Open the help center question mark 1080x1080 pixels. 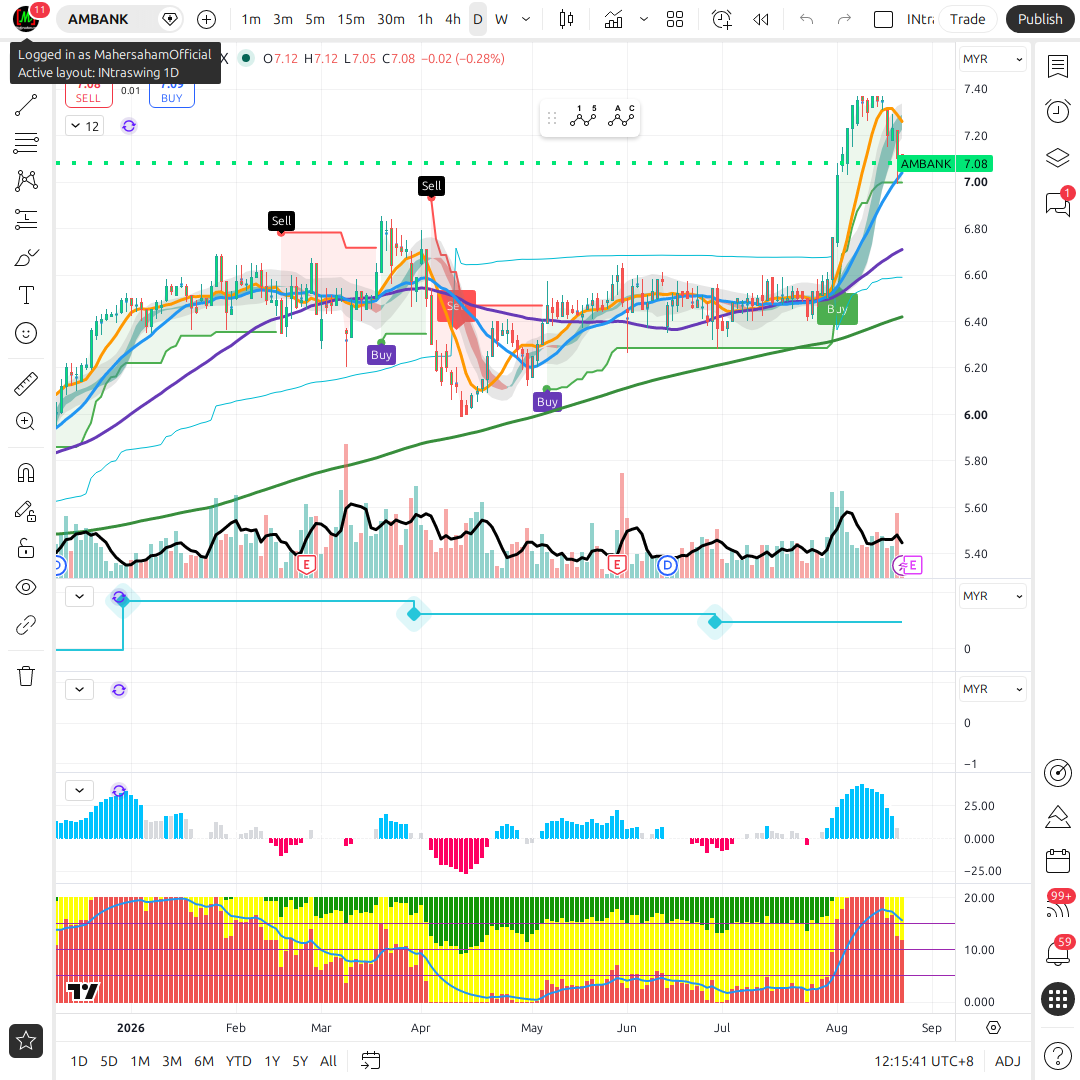[1058, 1056]
